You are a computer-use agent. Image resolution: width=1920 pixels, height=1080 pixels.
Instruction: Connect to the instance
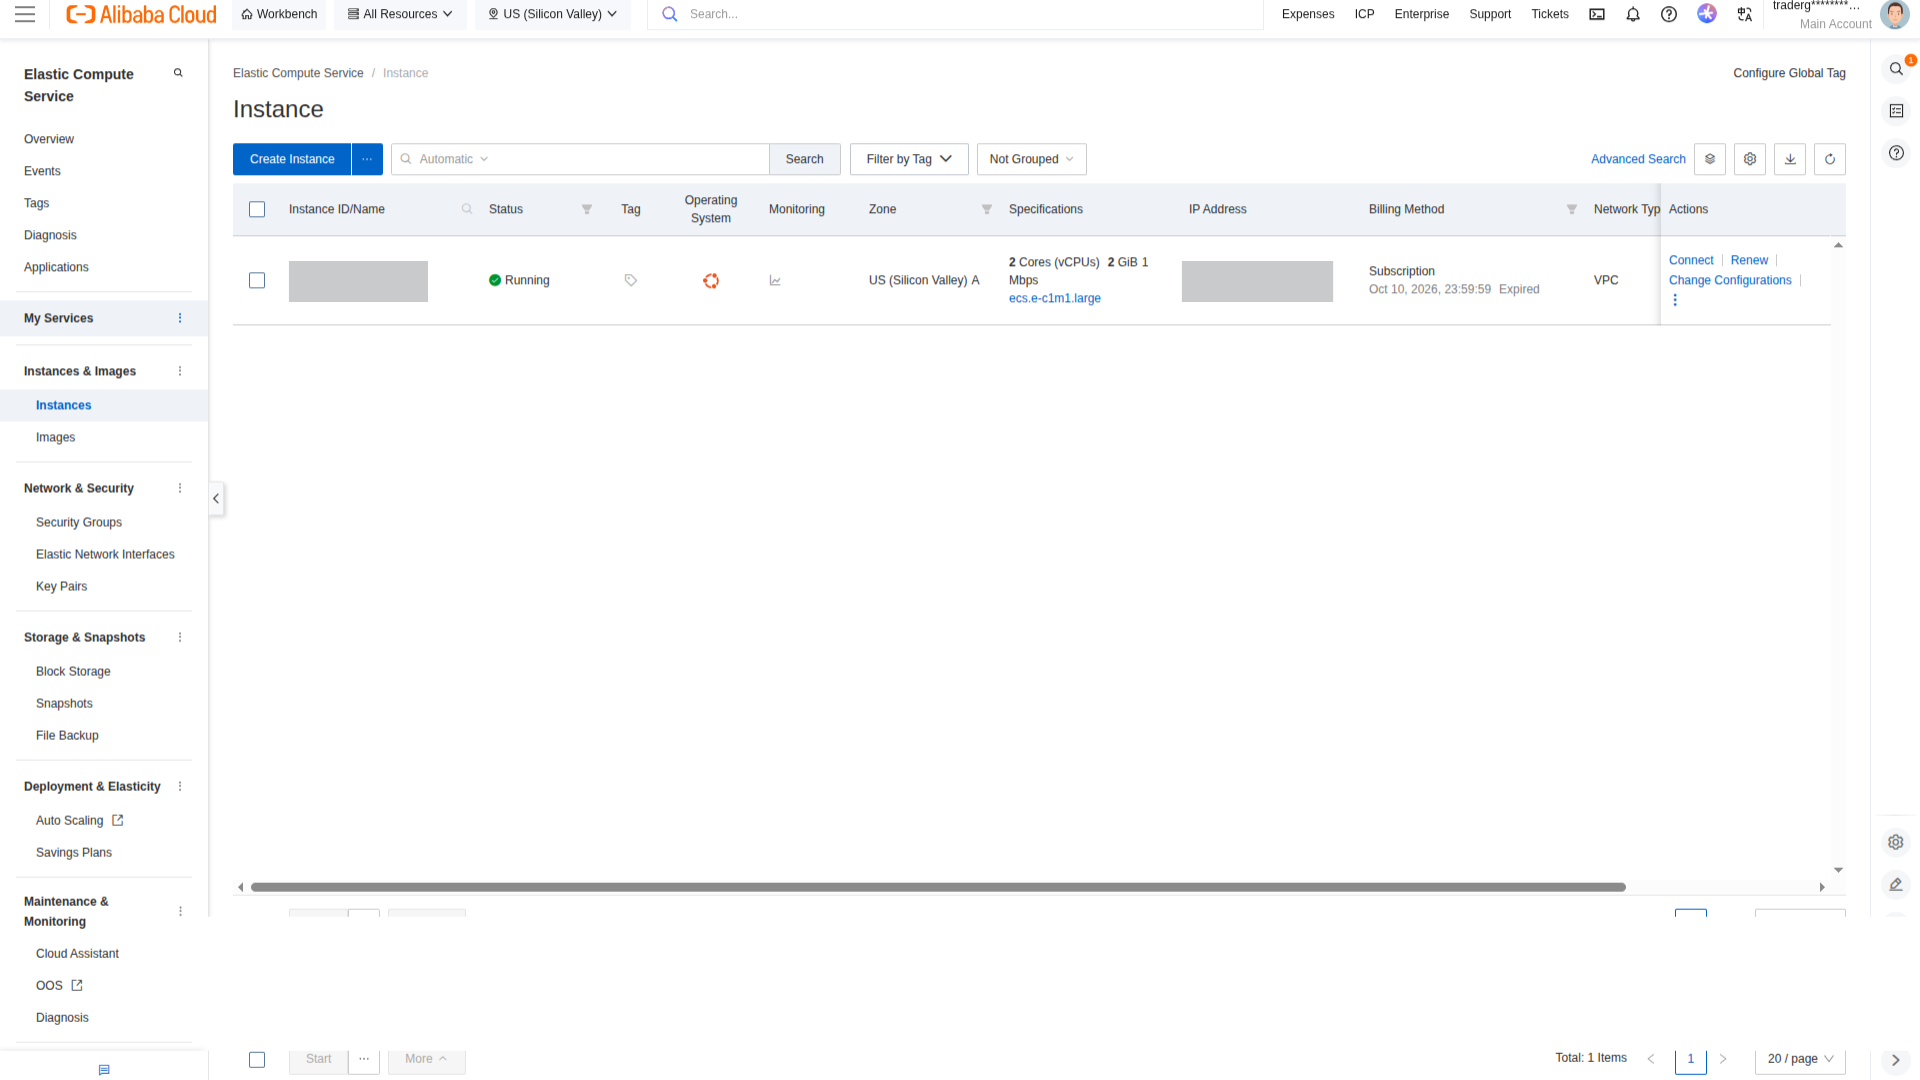(x=1691, y=260)
